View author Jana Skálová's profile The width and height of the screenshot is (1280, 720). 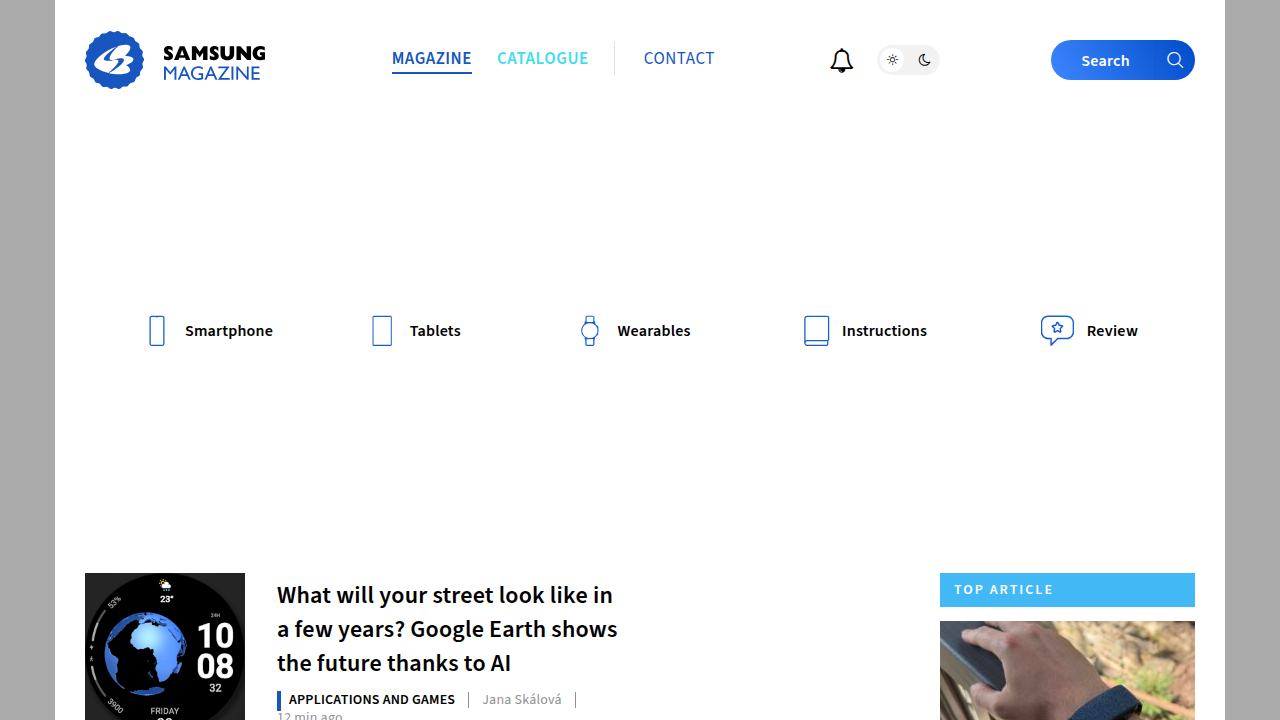(x=522, y=700)
